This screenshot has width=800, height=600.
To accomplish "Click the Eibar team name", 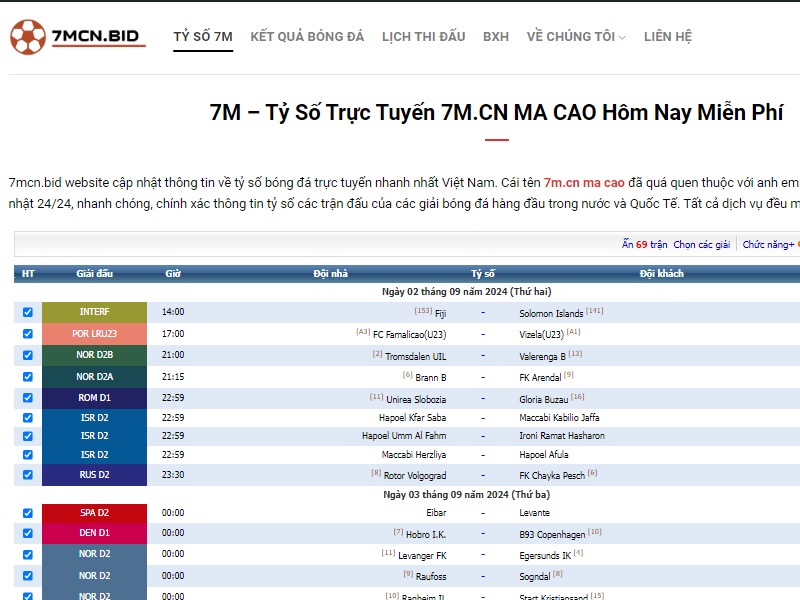I will point(436,513).
